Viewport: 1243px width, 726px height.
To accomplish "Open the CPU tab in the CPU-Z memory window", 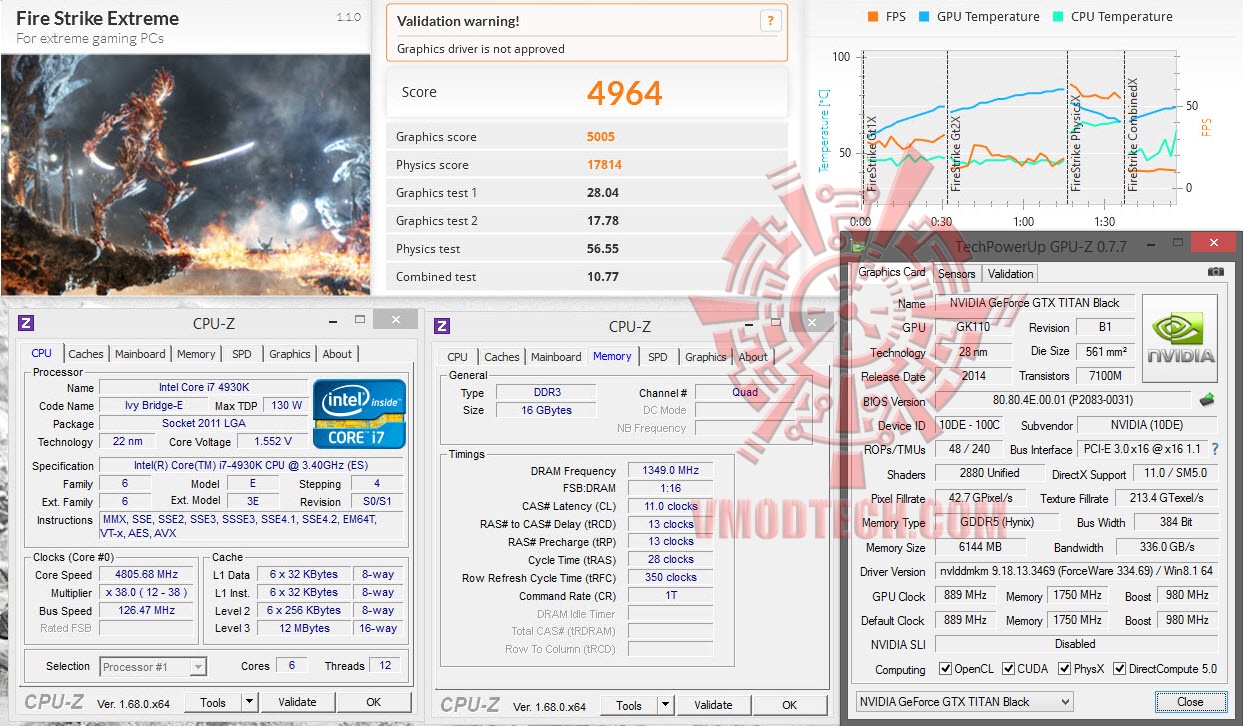I will tap(457, 356).
